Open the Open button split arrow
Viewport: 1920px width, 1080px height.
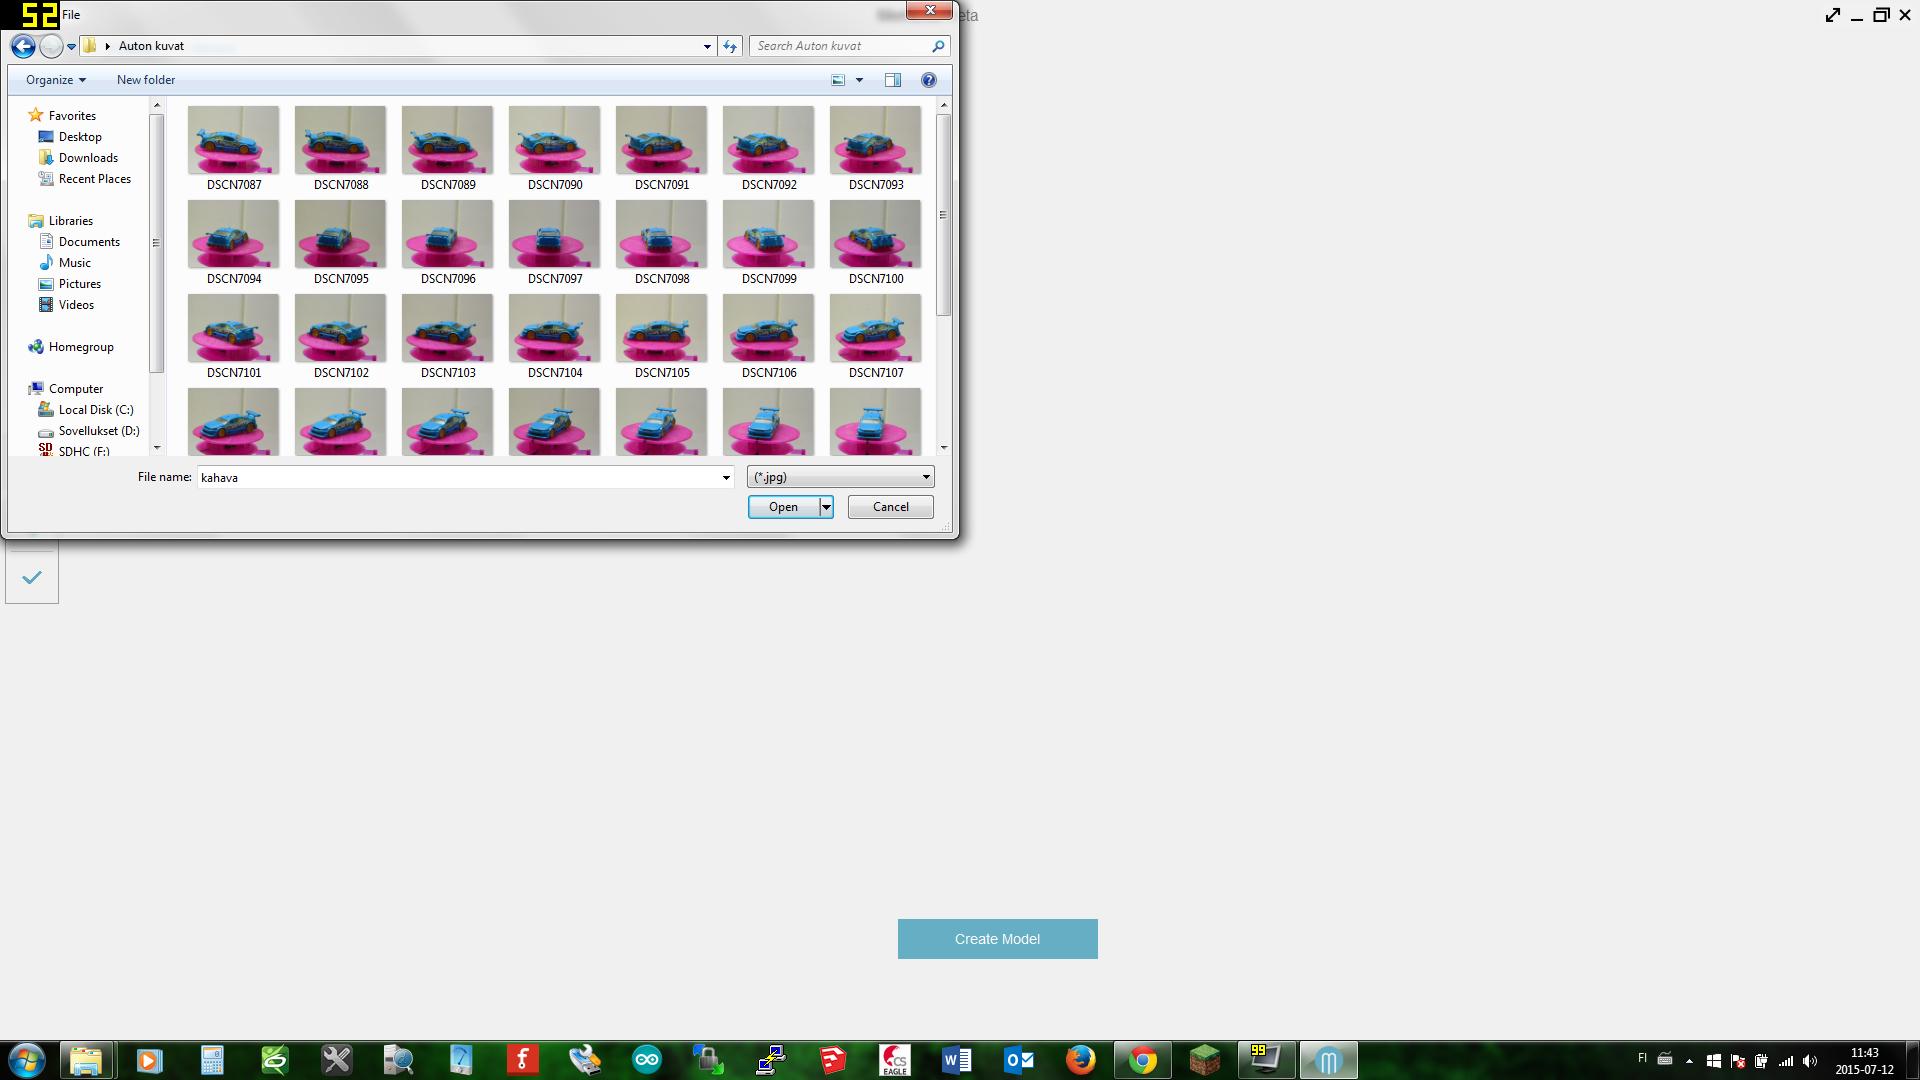(826, 507)
